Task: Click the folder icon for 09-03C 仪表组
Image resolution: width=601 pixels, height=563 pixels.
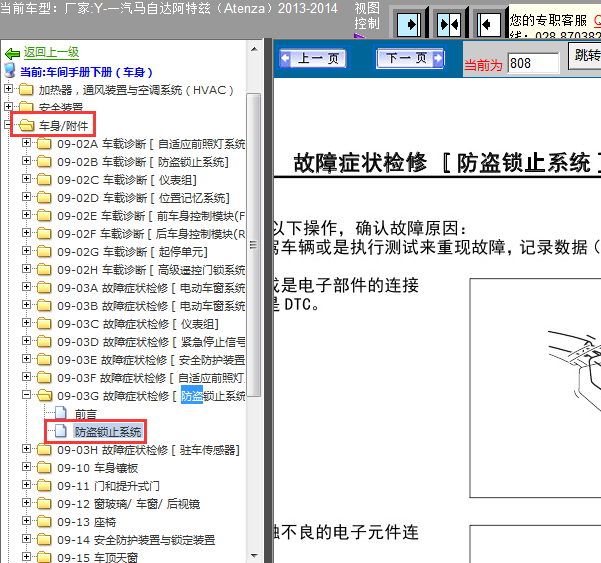Action: (44, 323)
